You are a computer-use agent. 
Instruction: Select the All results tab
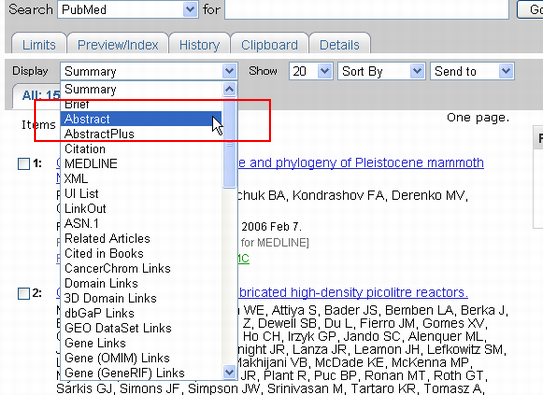click(36, 95)
